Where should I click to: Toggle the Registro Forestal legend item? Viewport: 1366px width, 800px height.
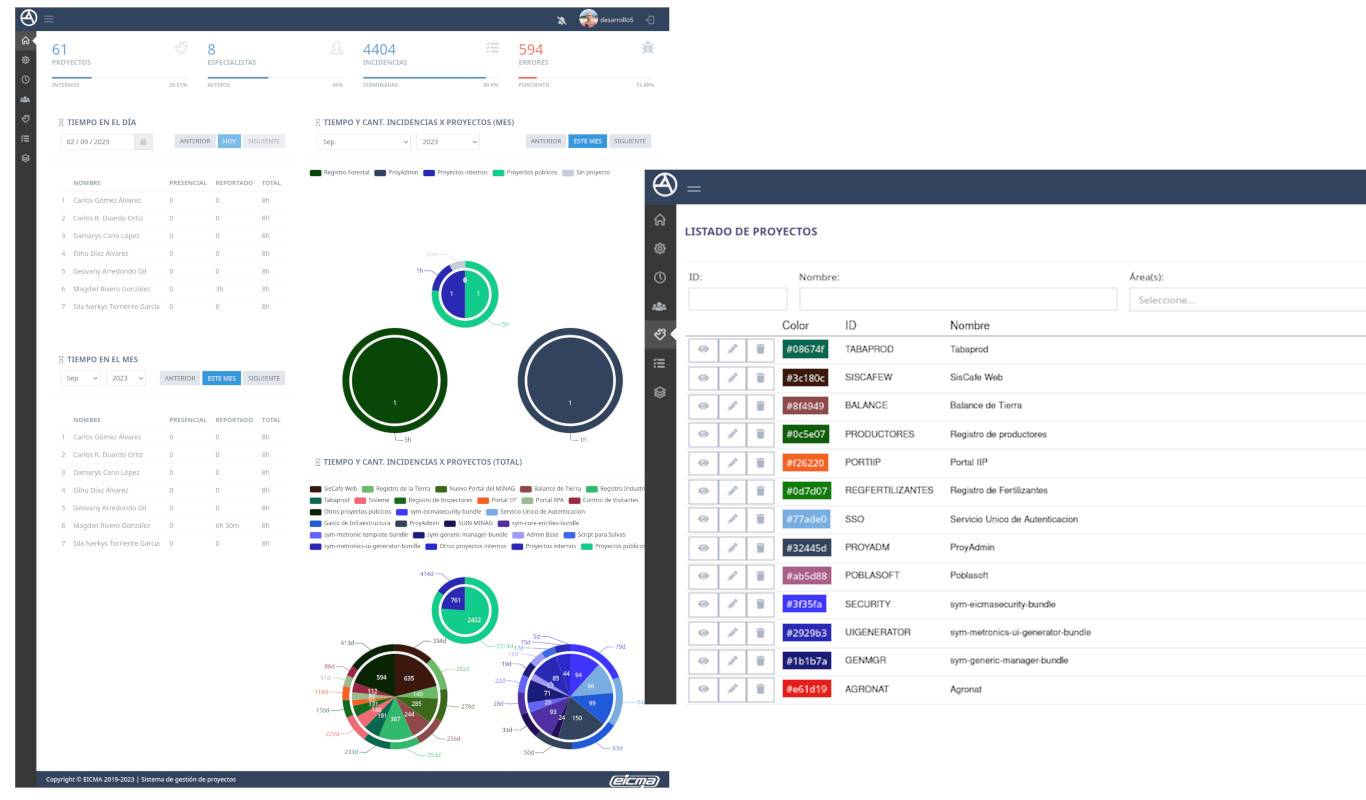pyautogui.click(x=340, y=173)
